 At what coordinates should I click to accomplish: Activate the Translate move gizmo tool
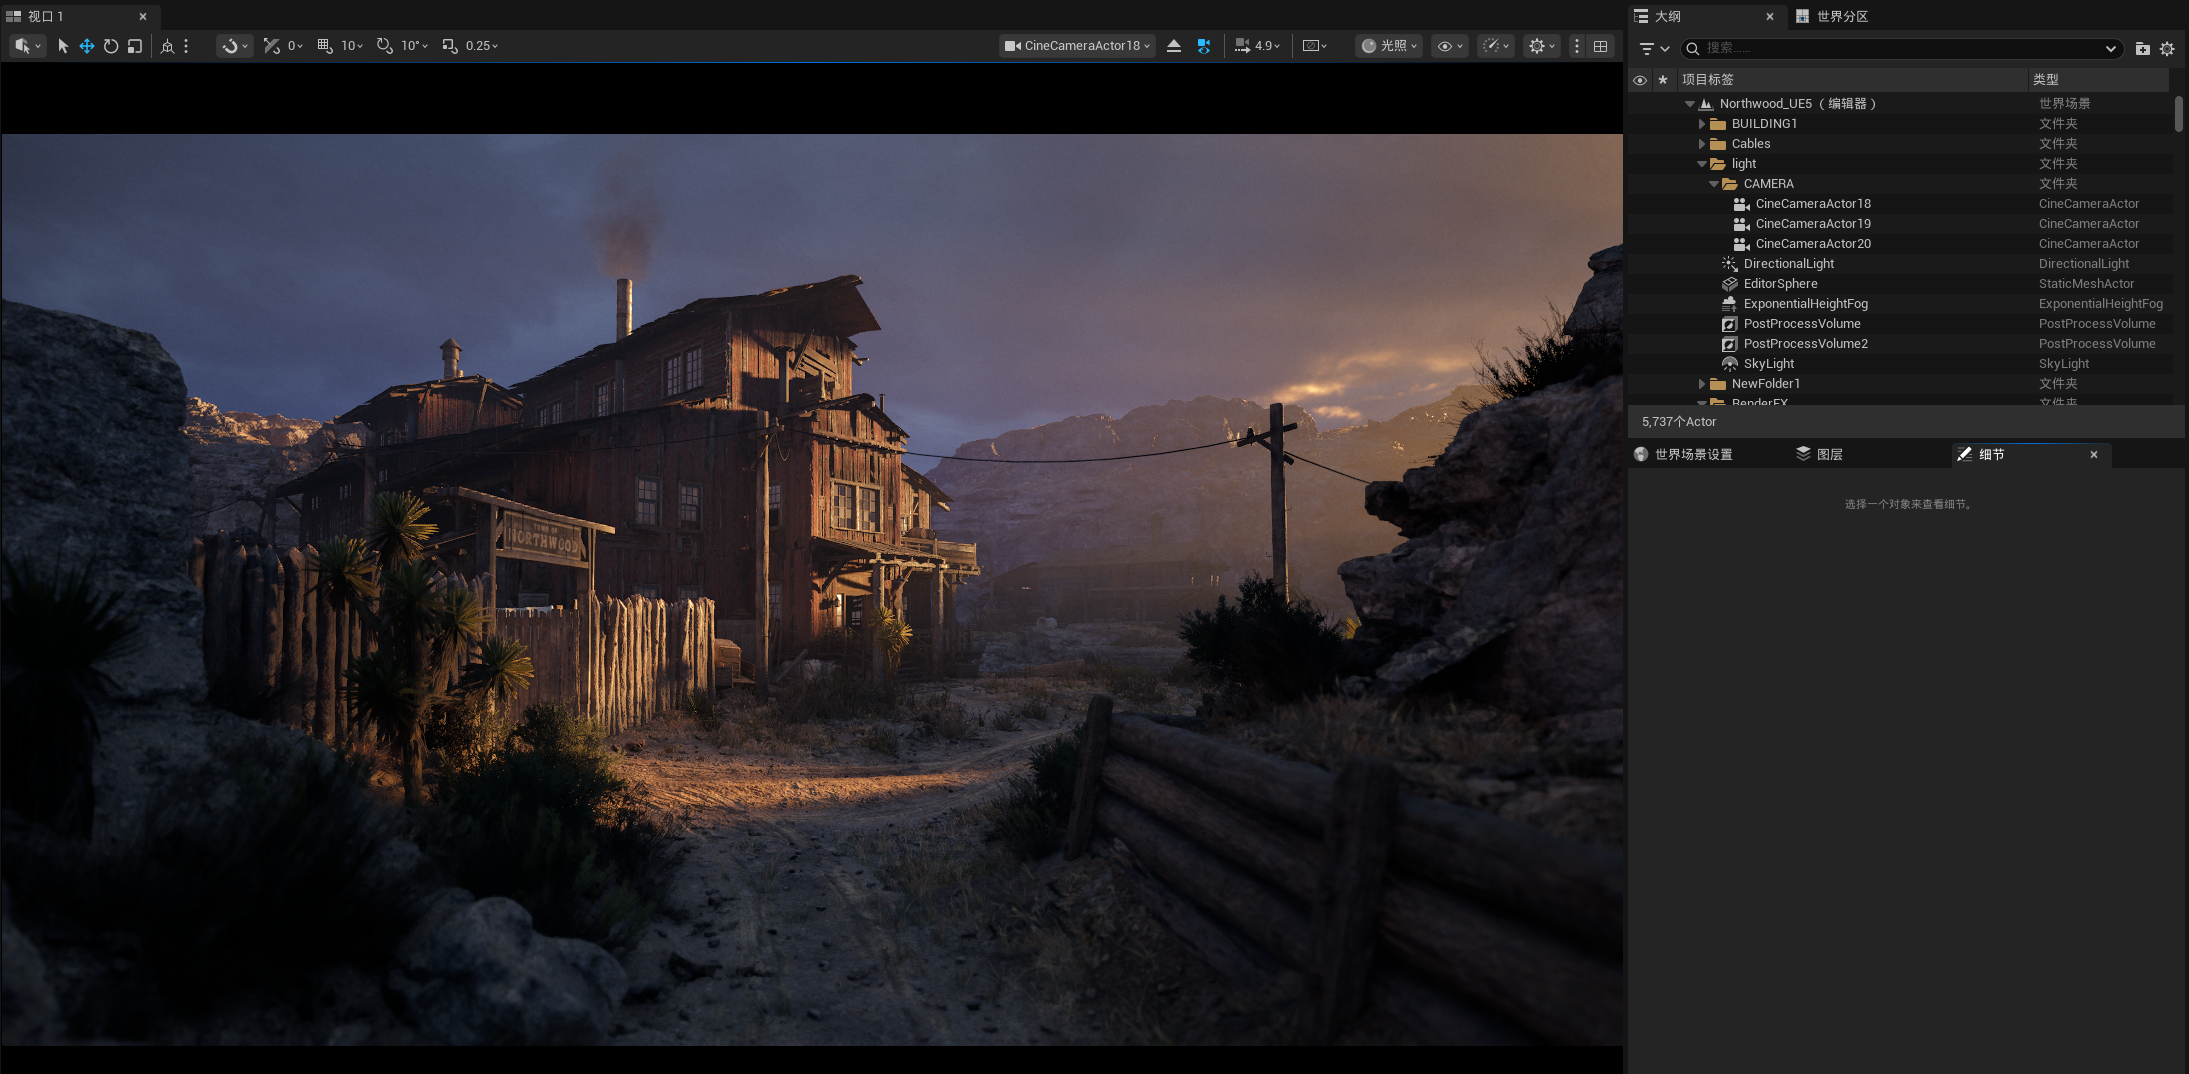[87, 46]
